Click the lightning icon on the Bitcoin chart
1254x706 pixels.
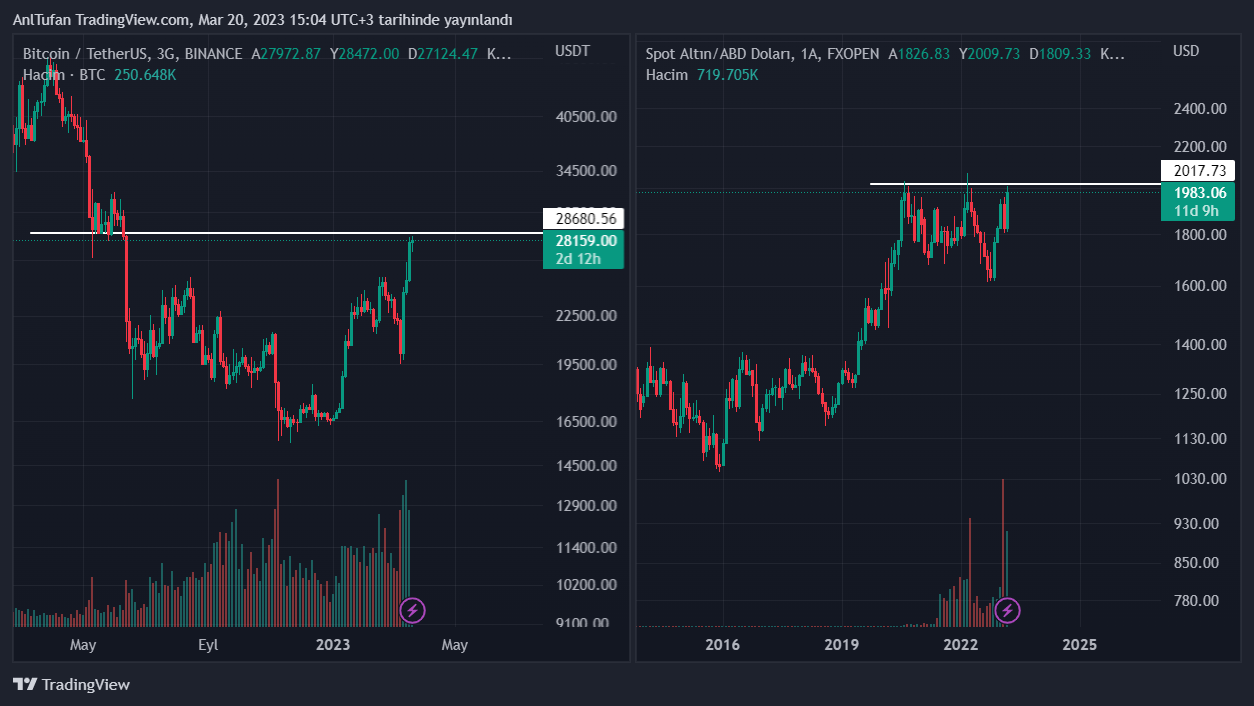tap(413, 609)
